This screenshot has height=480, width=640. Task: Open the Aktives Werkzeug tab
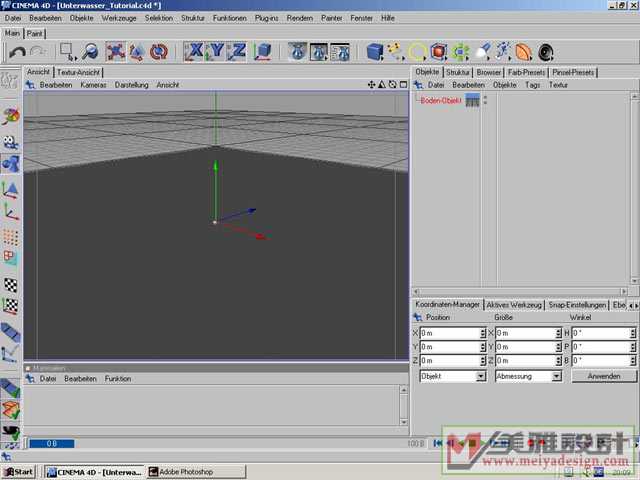tap(514, 305)
